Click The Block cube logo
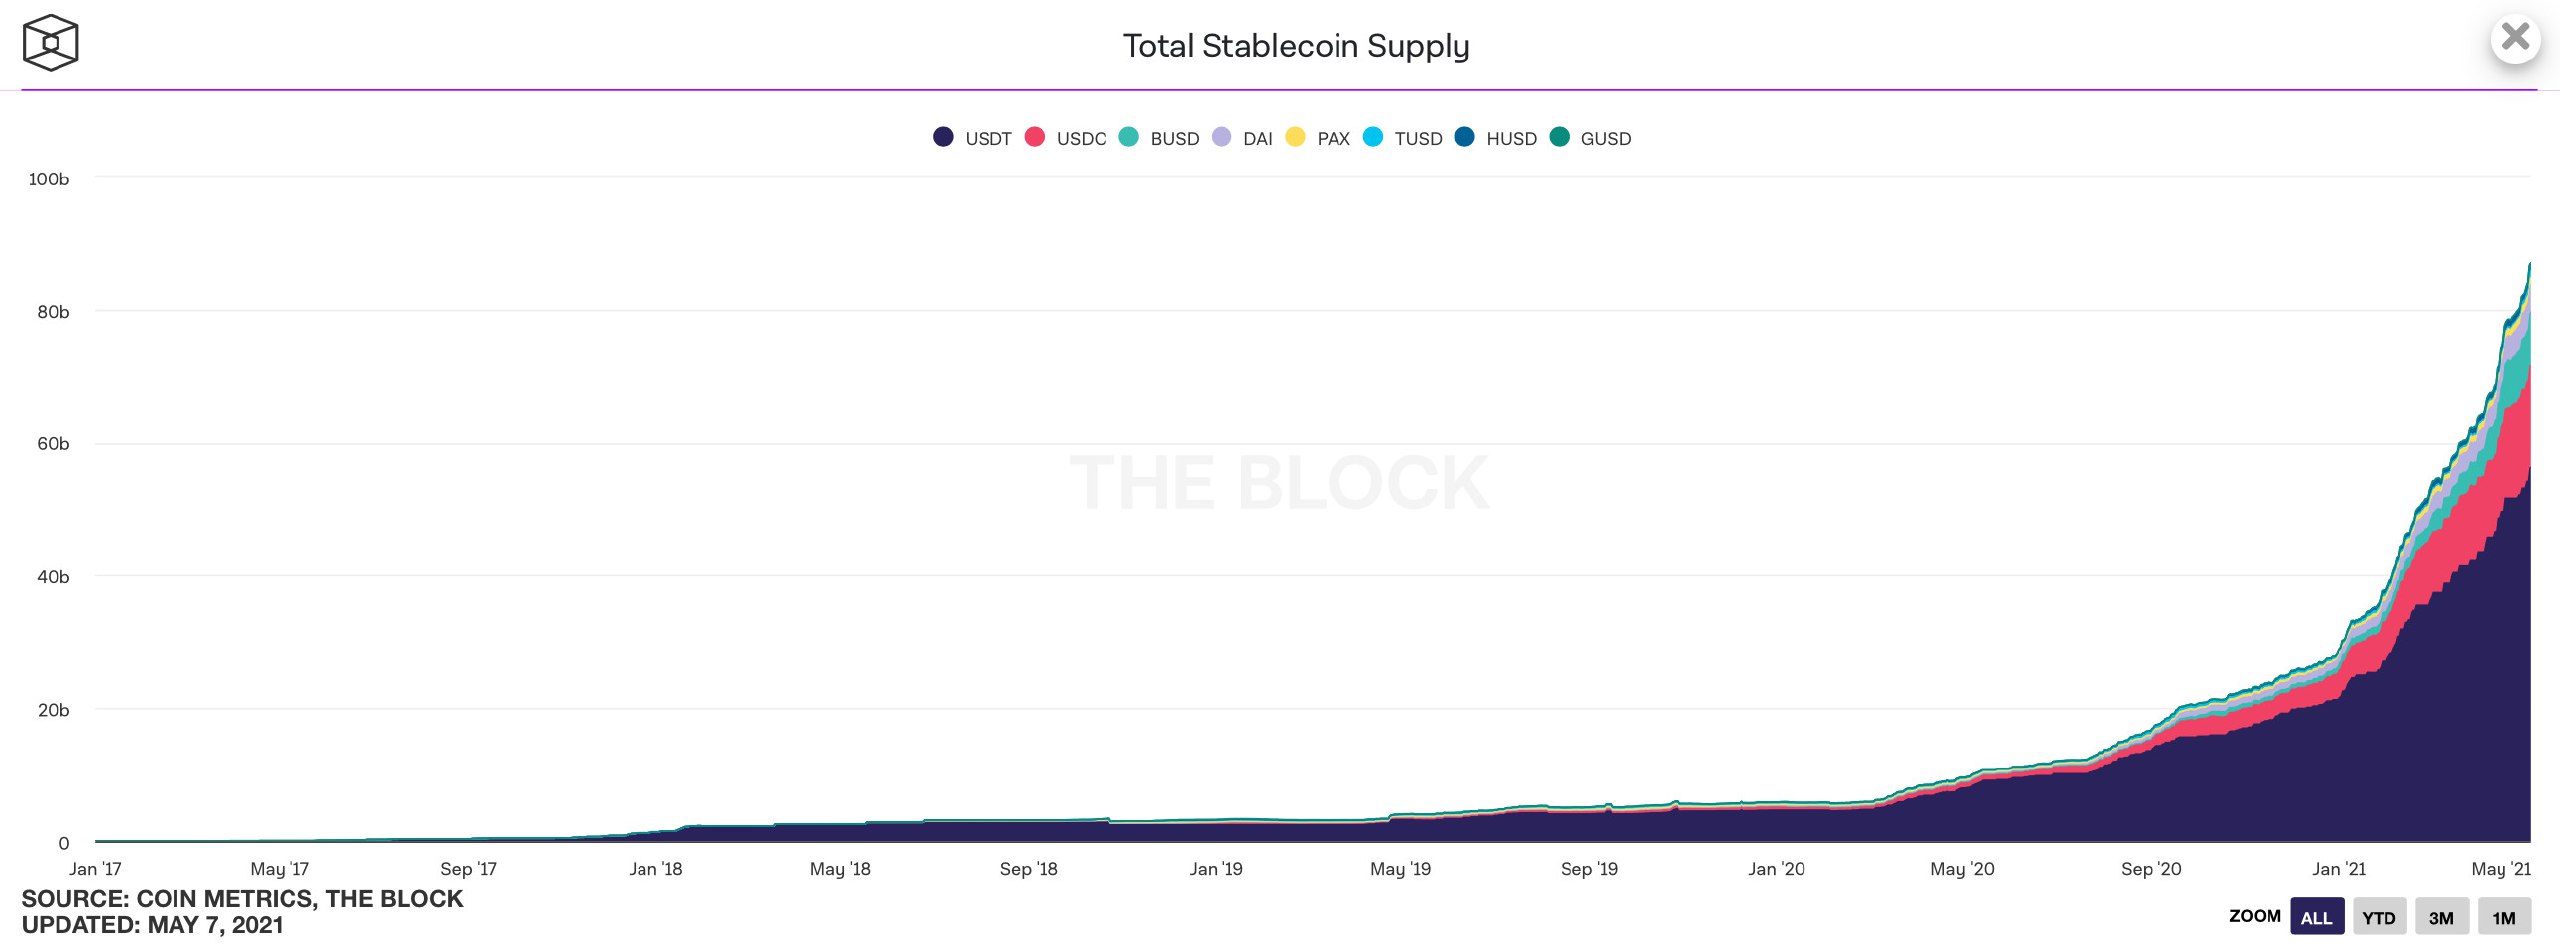This screenshot has width=2560, height=946. pyautogui.click(x=50, y=43)
